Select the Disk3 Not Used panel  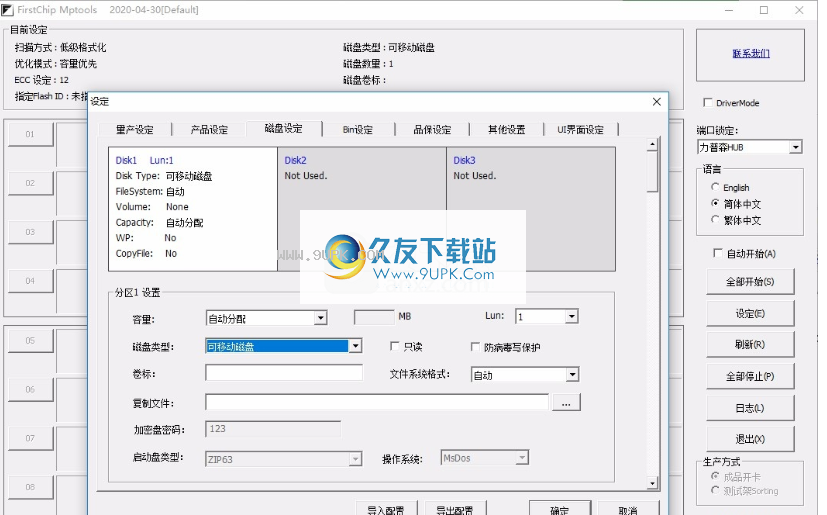tap(531, 209)
